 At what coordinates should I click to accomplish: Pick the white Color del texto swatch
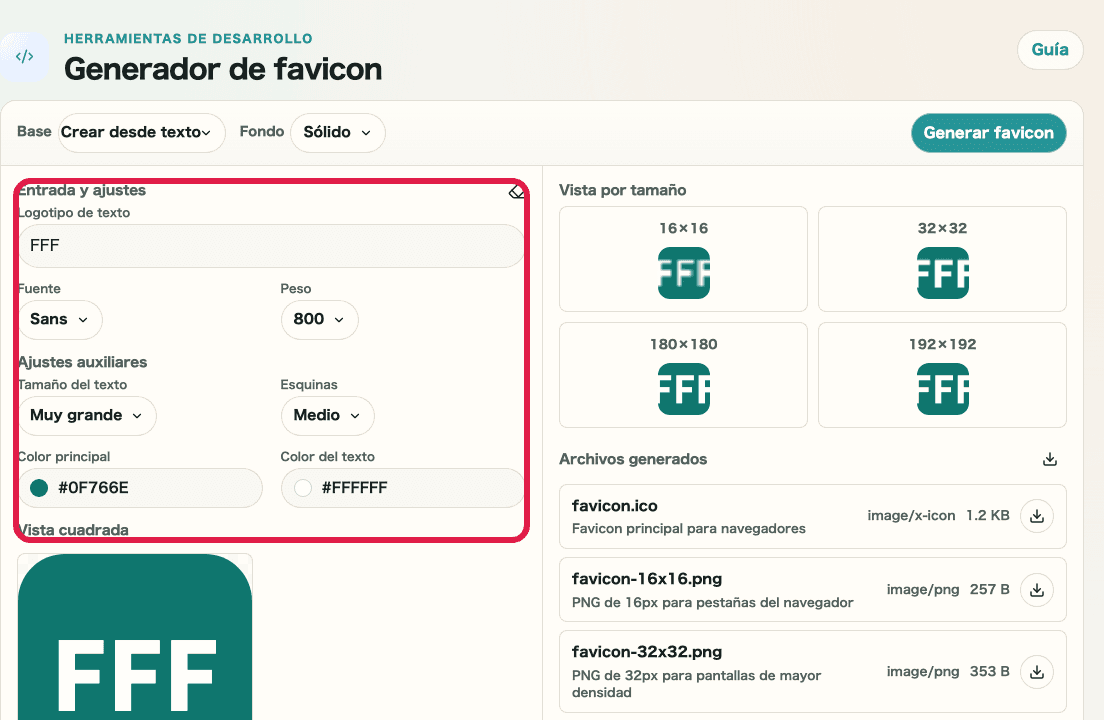pos(302,488)
